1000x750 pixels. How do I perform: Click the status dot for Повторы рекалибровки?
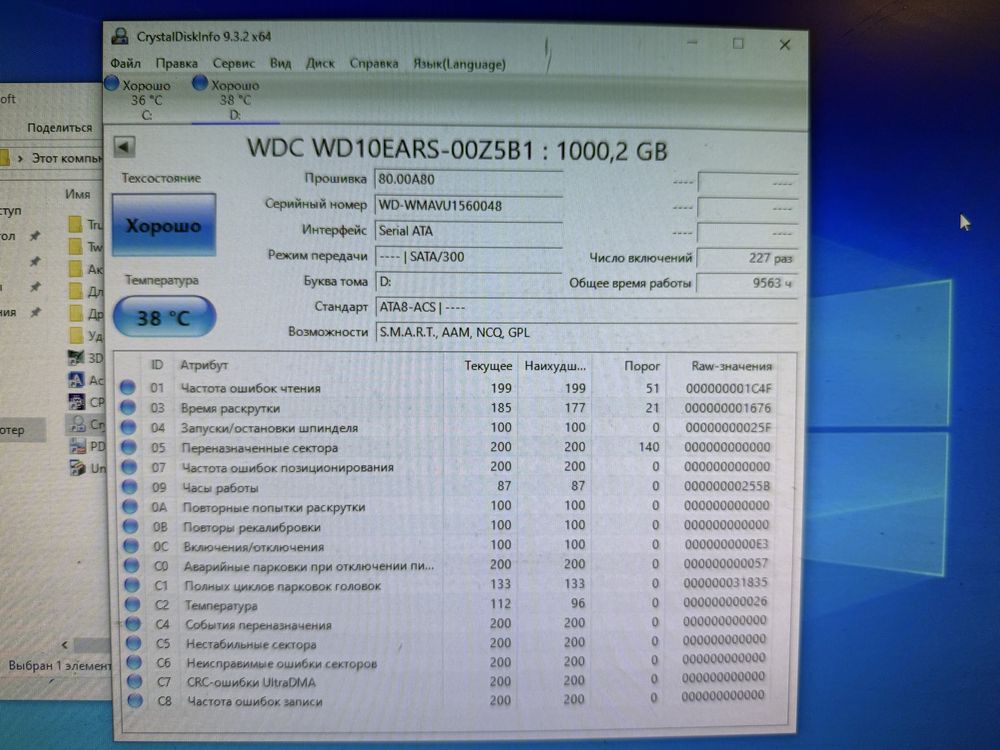tap(131, 526)
